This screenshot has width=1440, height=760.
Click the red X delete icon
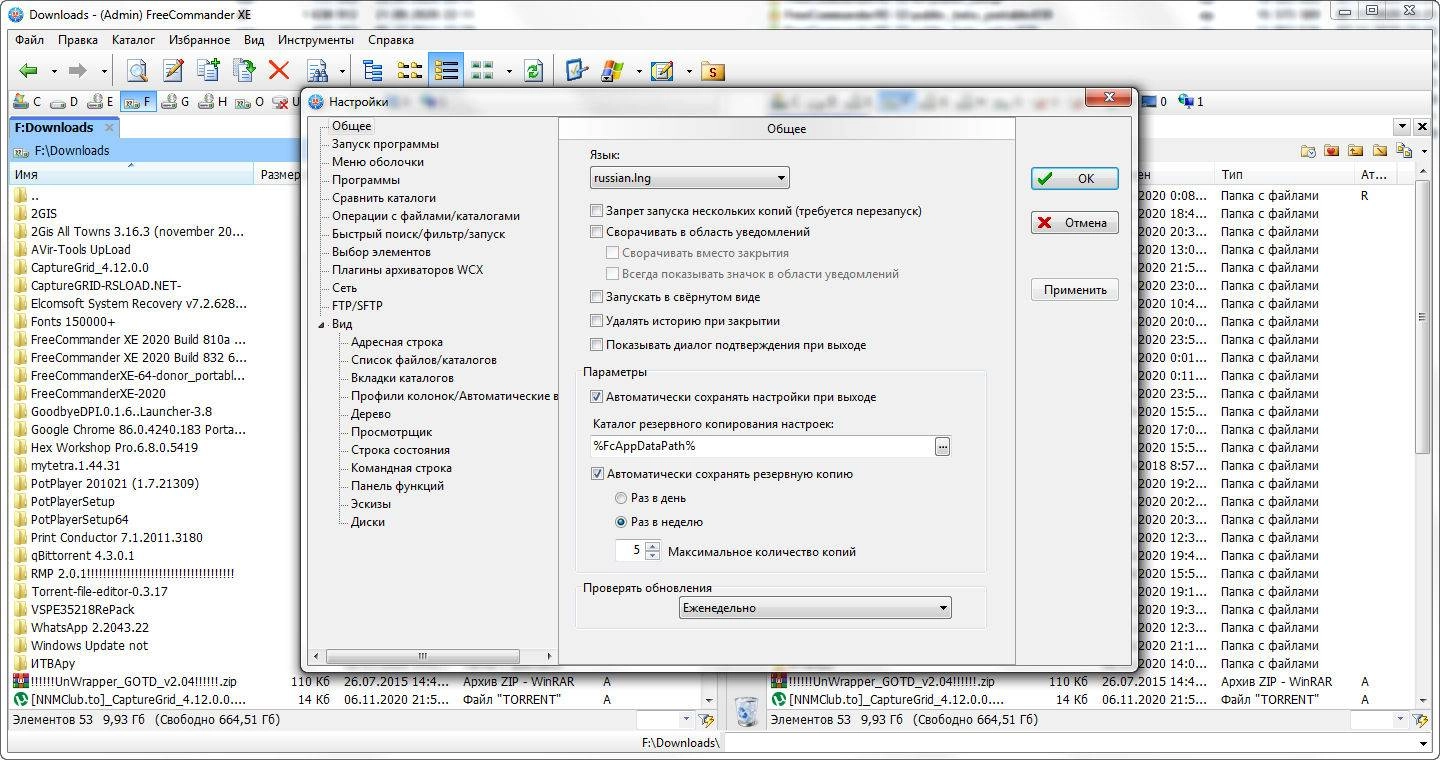pos(279,71)
